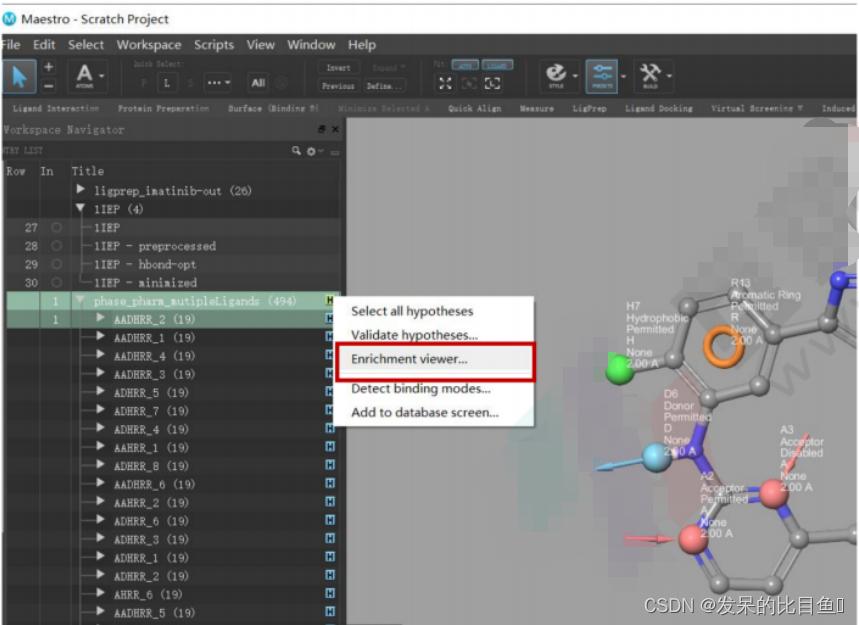This screenshot has height=625, width=859.
Task: Open Ligand Docking shortcut
Action: (658, 108)
